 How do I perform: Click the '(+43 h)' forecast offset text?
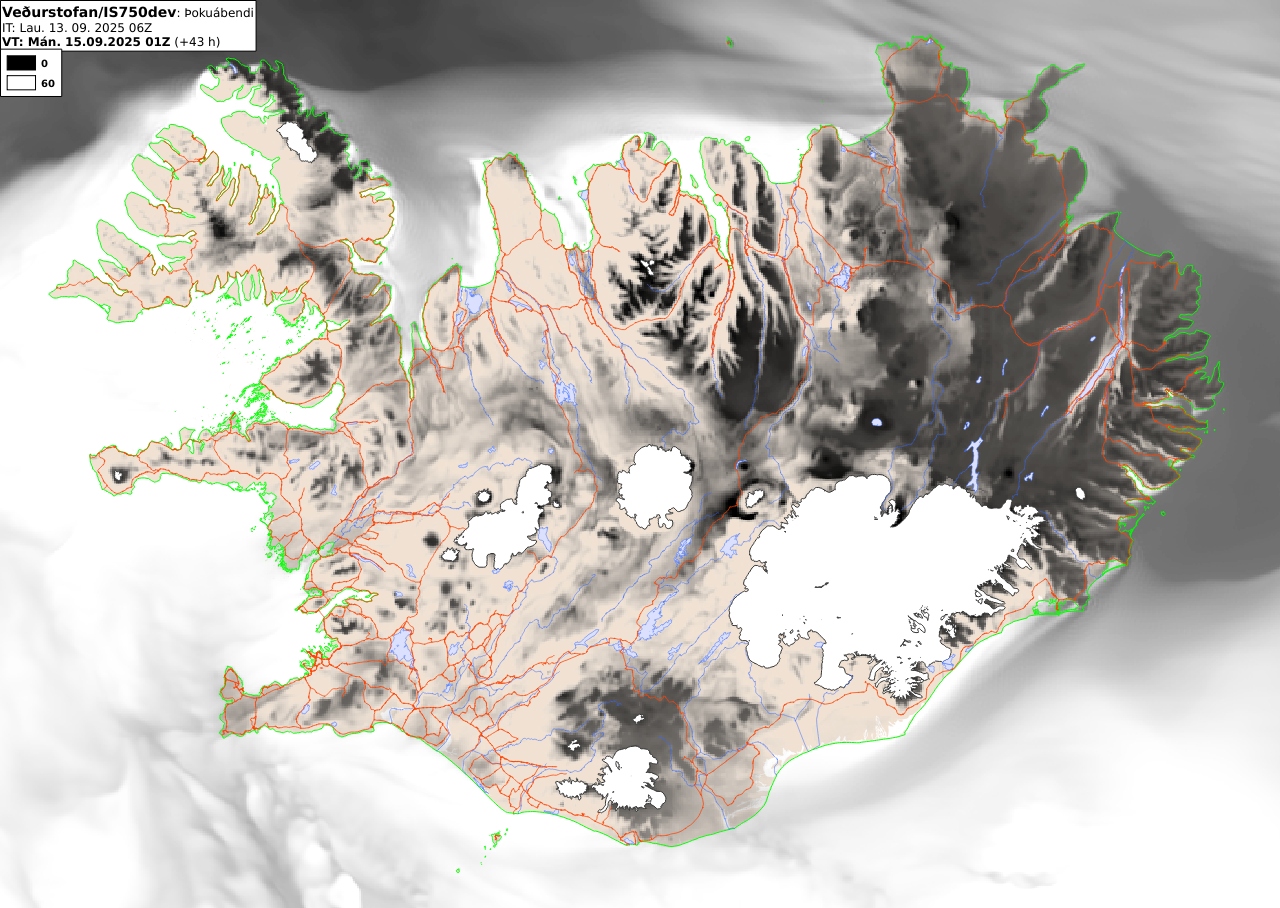(197, 42)
